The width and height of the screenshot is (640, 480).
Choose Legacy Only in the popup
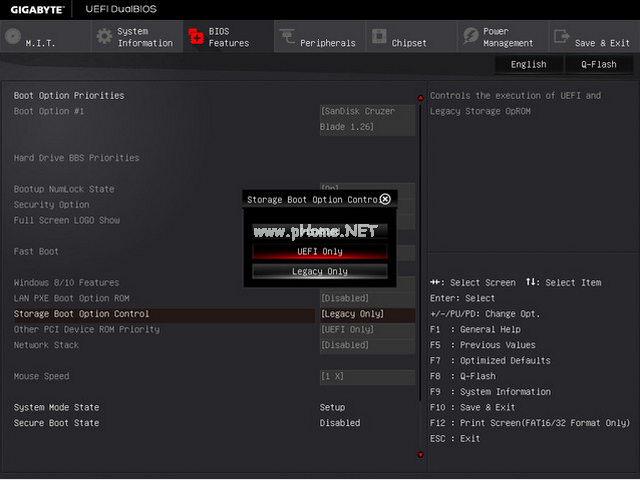point(319,271)
